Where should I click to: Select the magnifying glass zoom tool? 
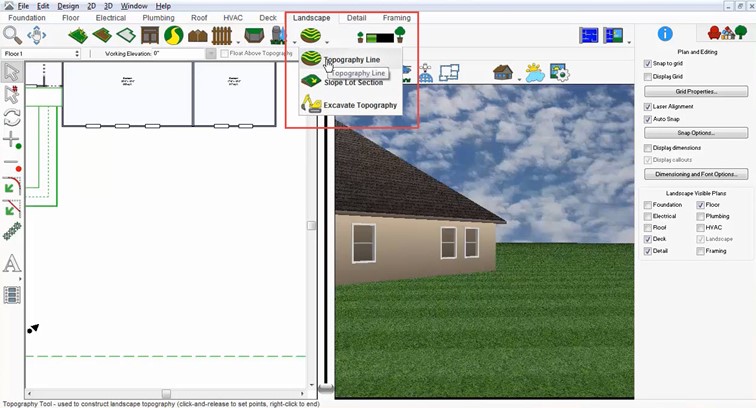click(12, 35)
